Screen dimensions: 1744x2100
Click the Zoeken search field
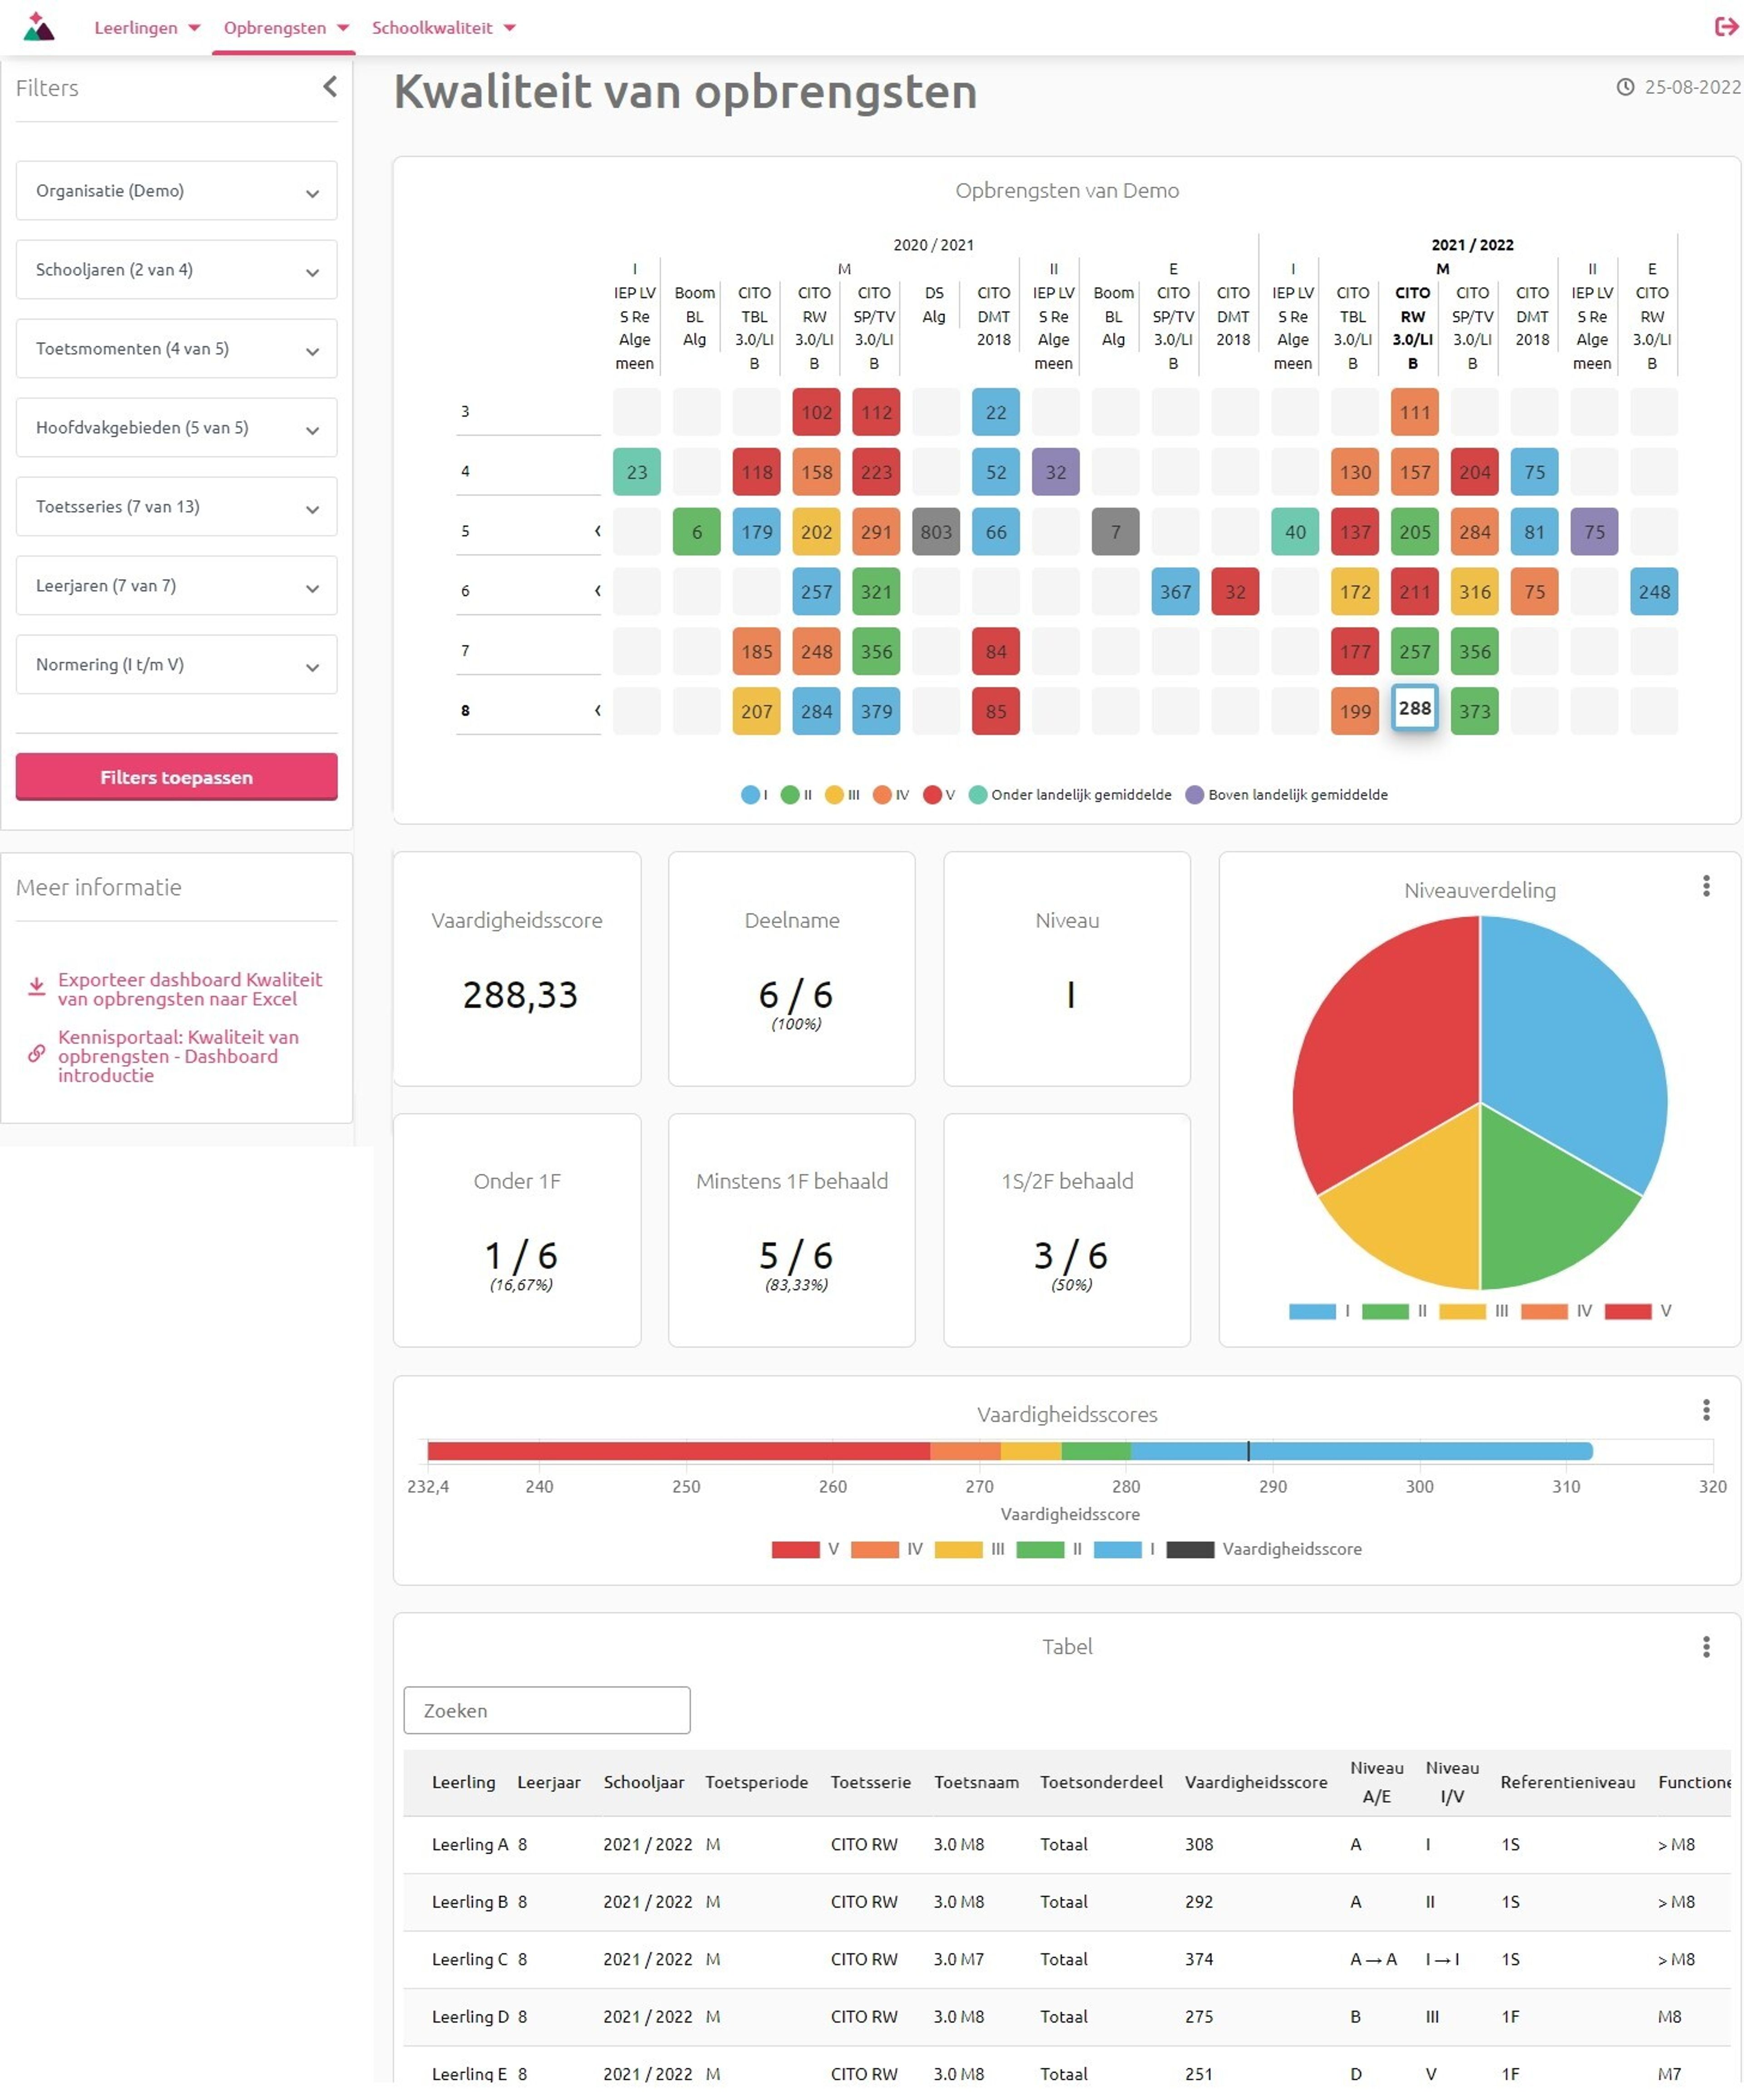click(x=546, y=1710)
